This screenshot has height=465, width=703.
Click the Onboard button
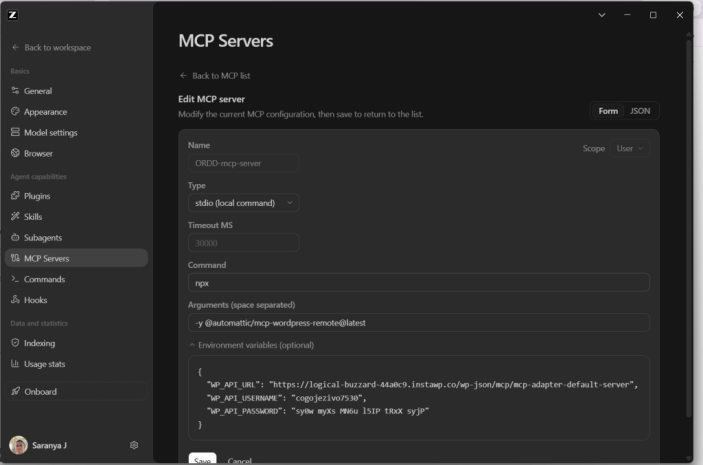pyautogui.click(x=76, y=391)
